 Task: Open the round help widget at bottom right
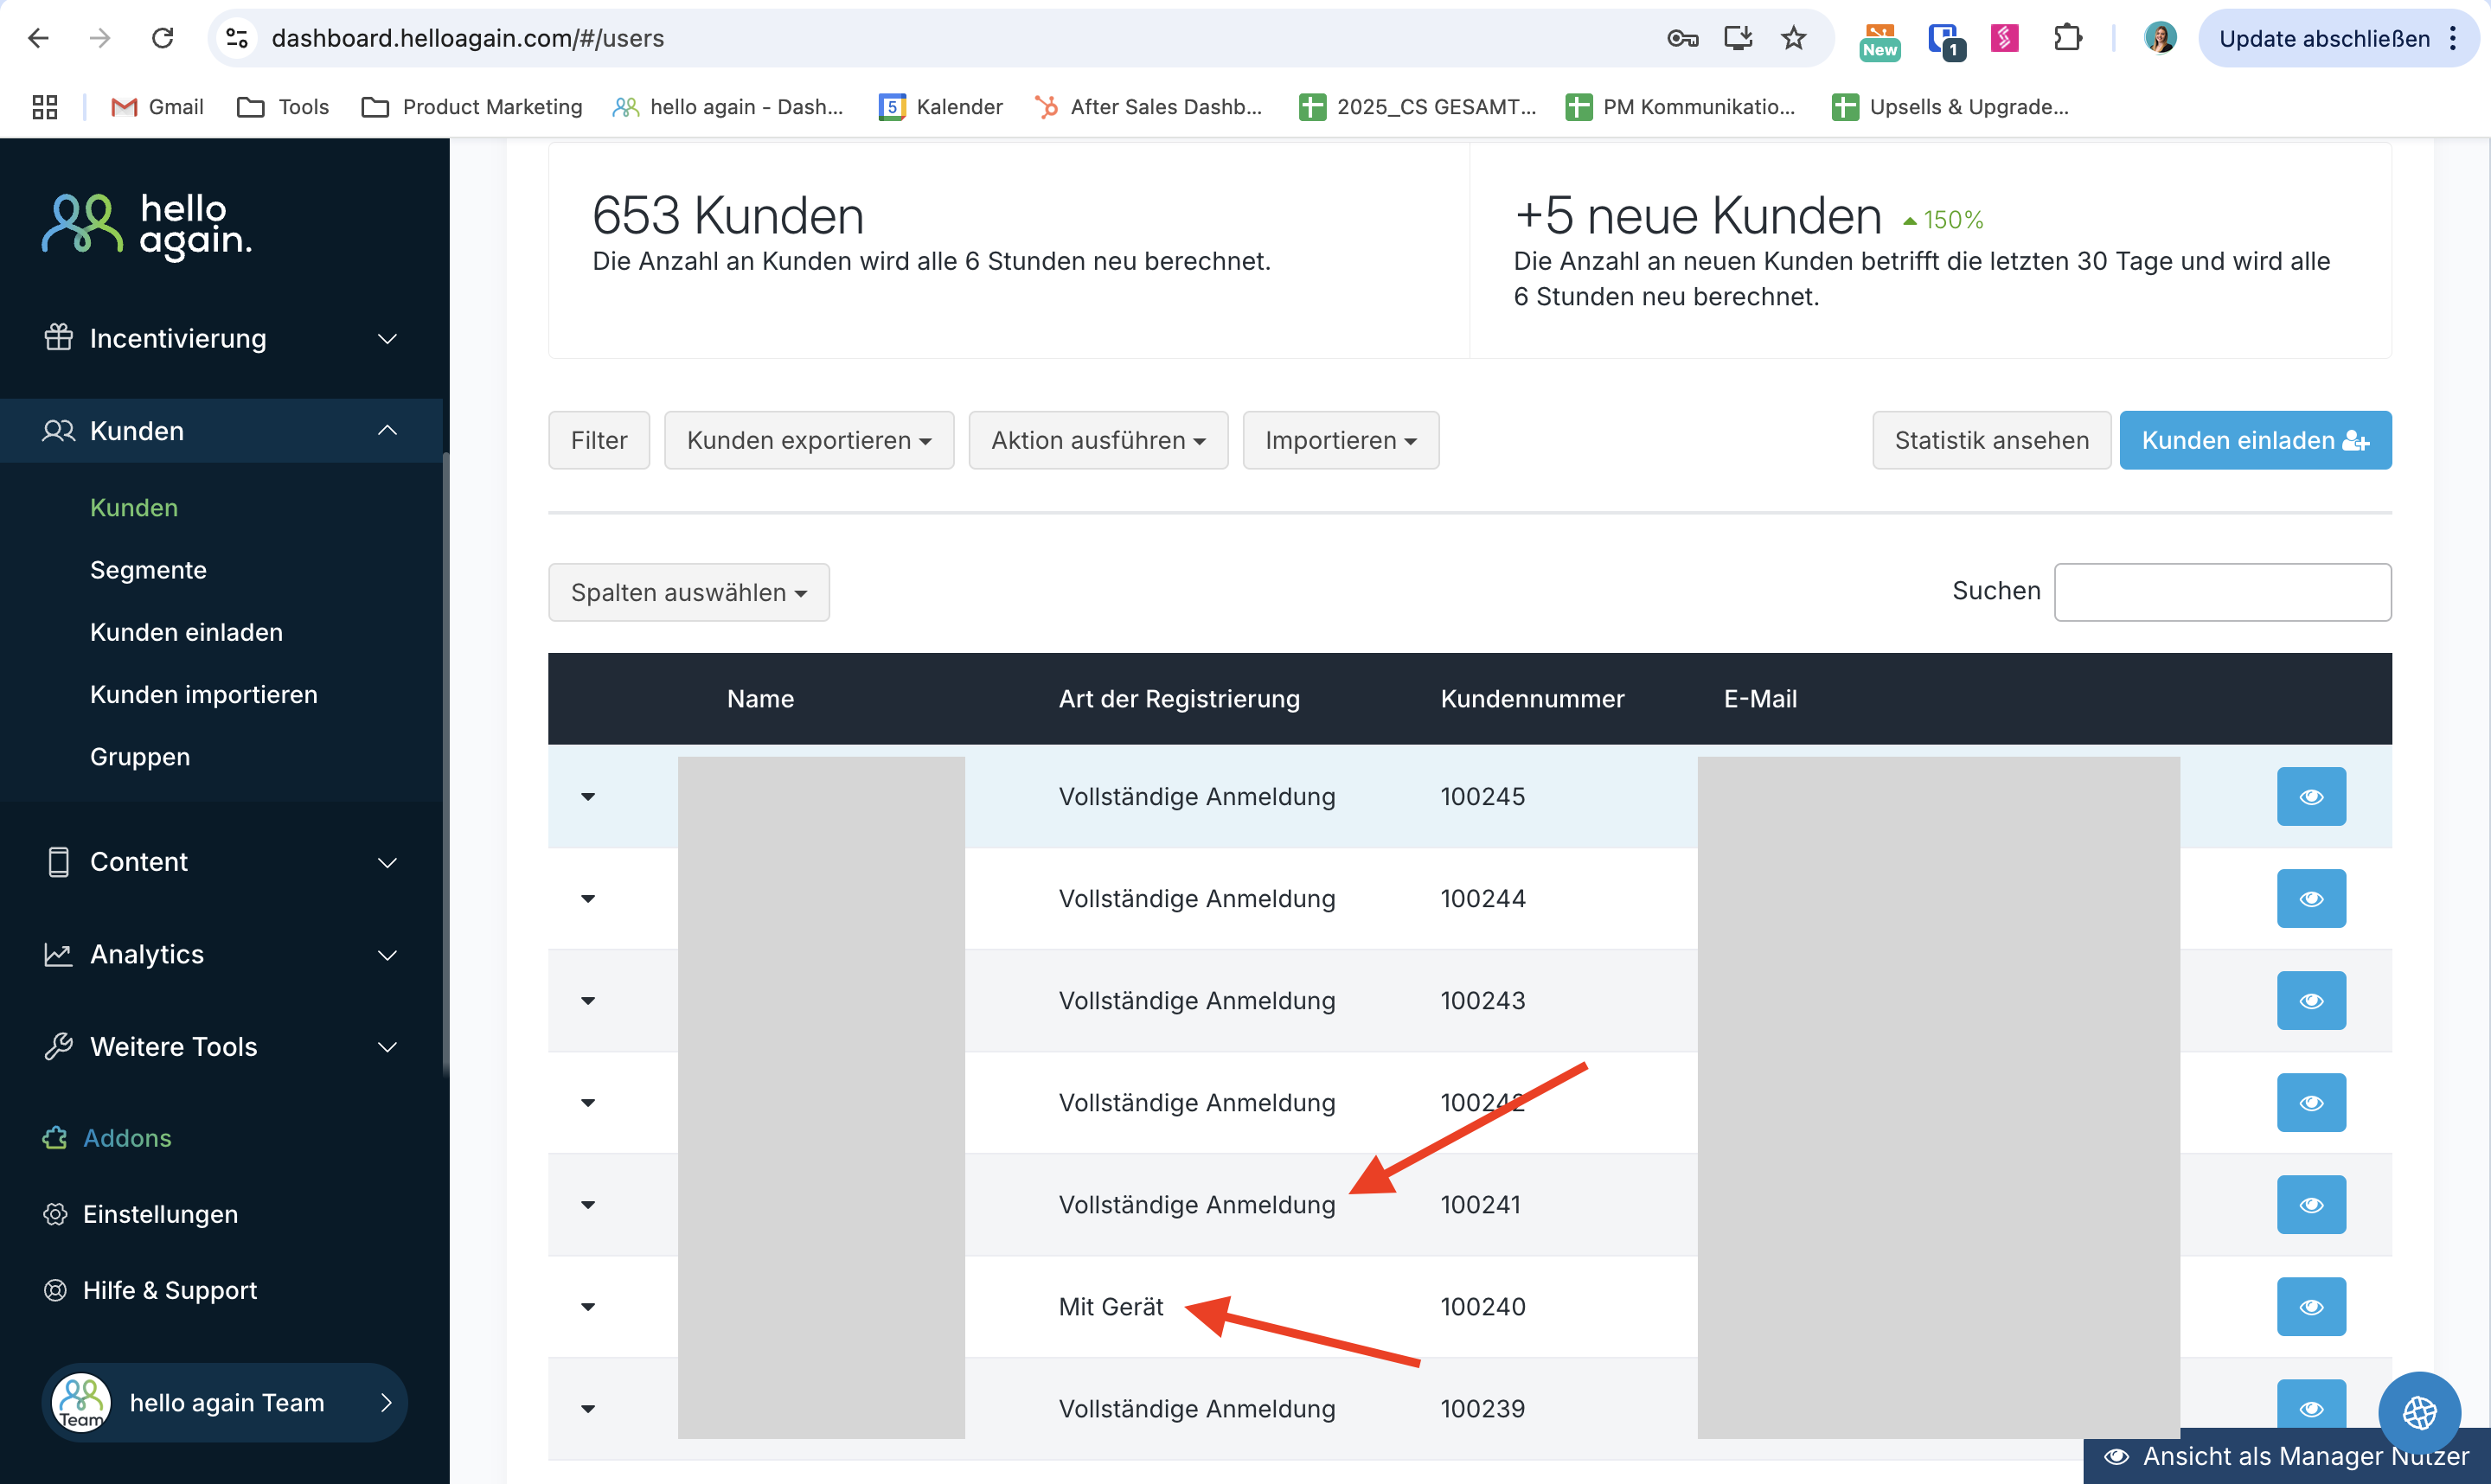[x=2419, y=1412]
